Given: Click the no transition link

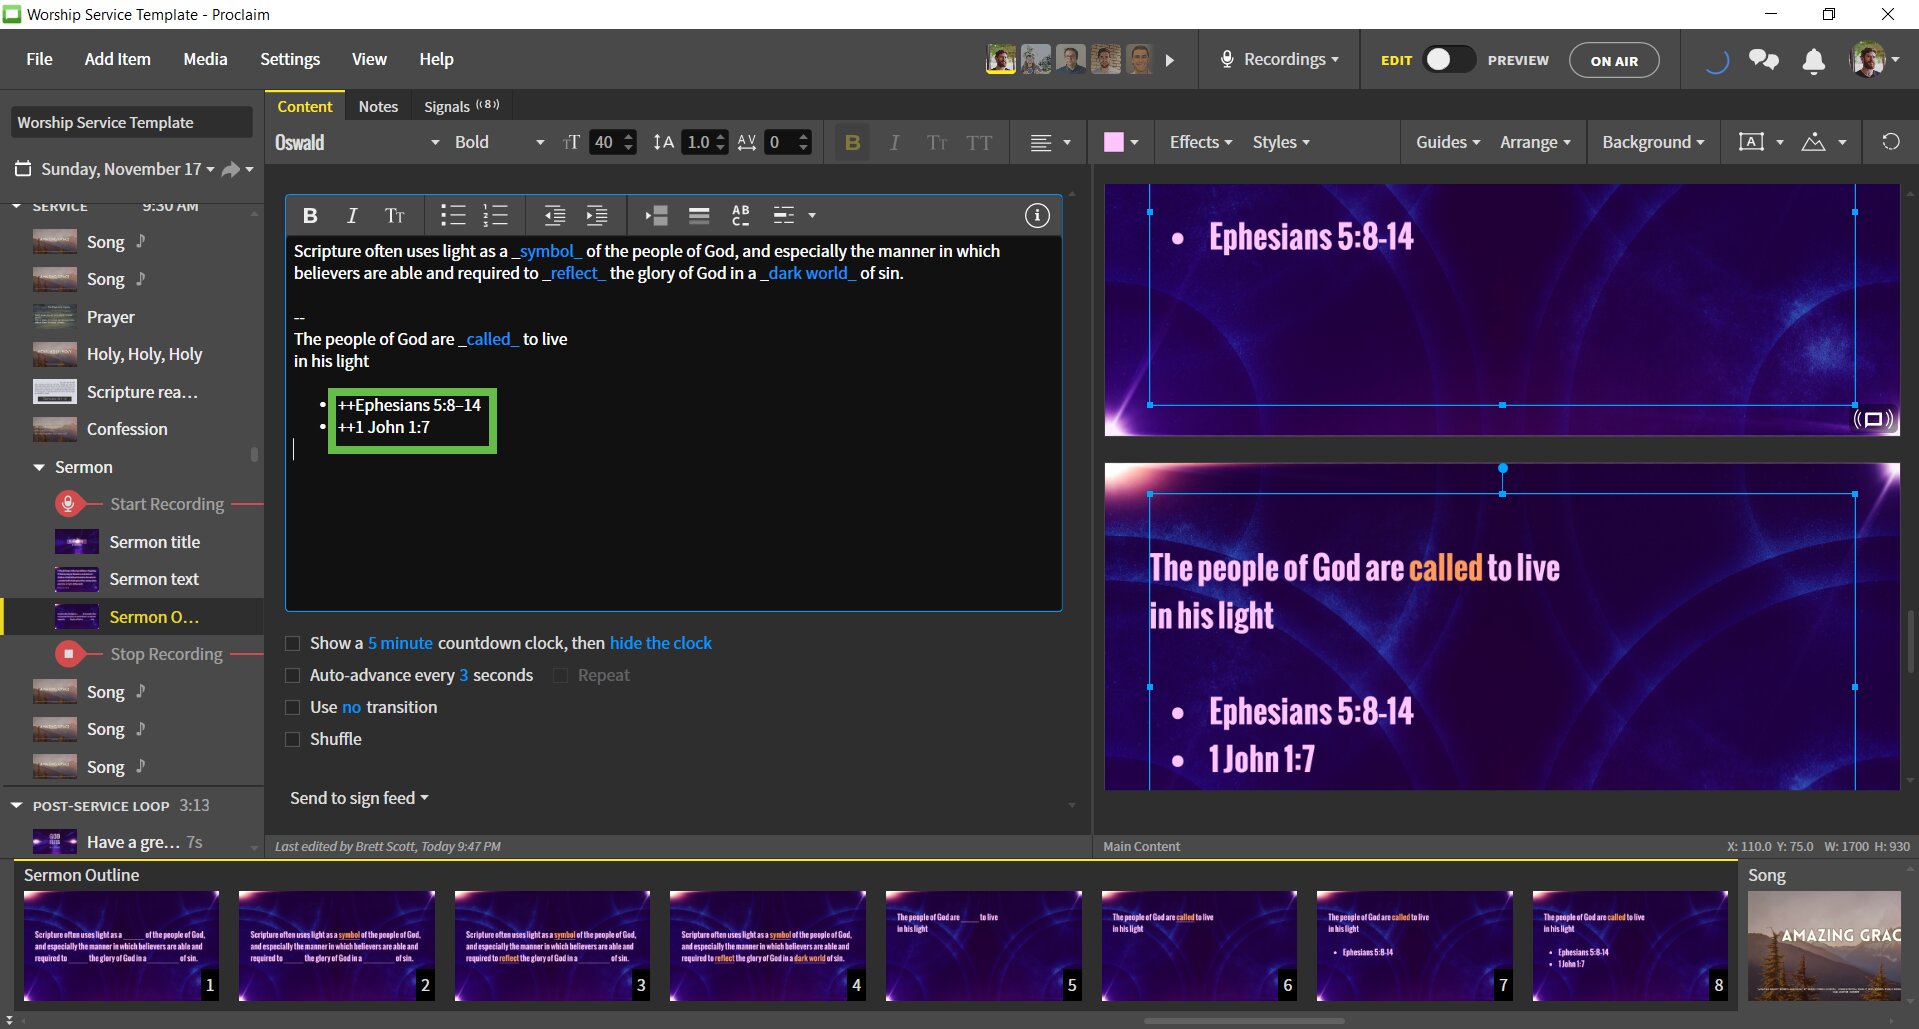Looking at the screenshot, I should click(x=351, y=707).
